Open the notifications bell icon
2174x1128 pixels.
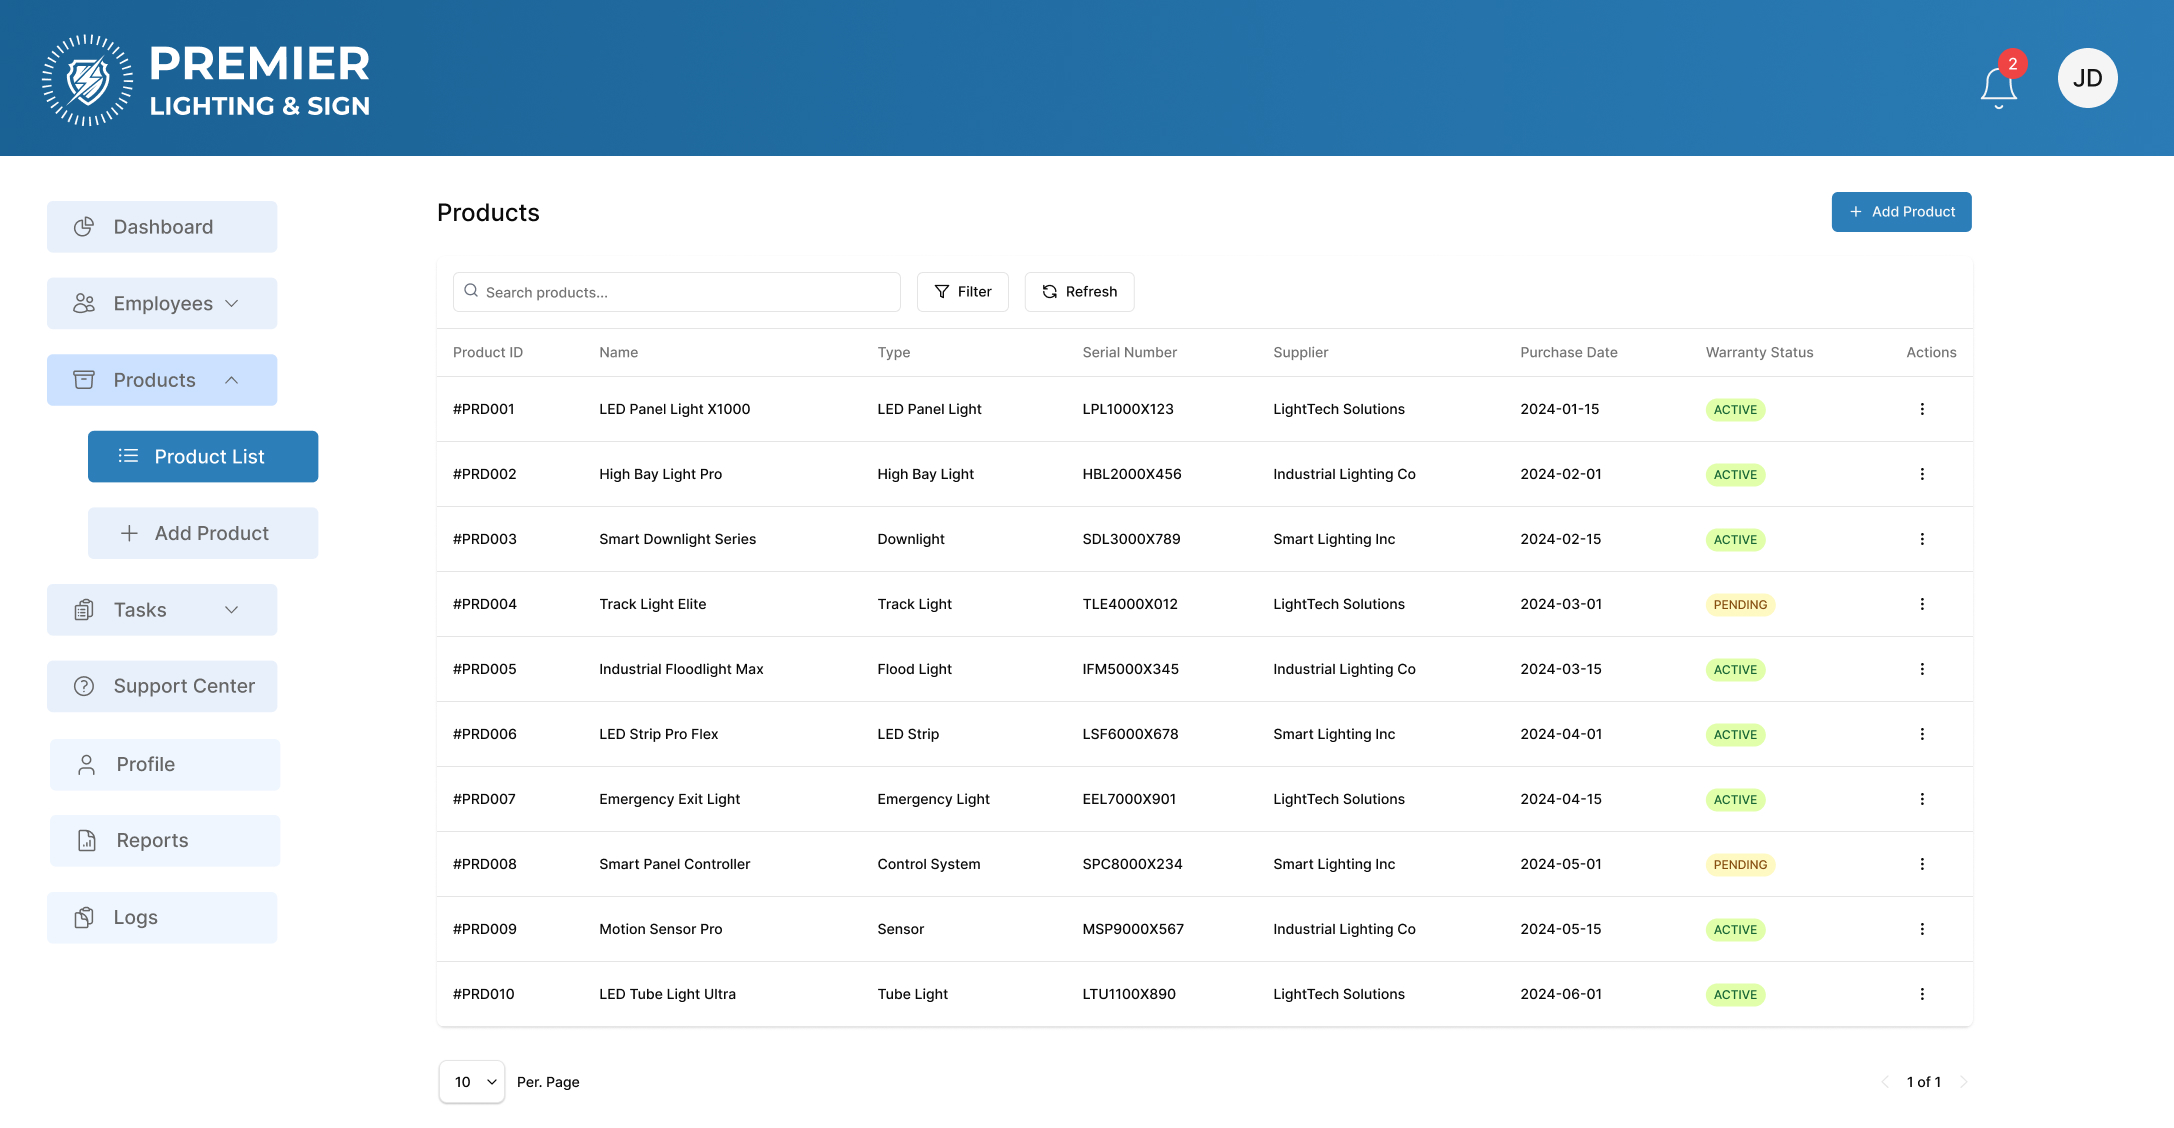[x=1998, y=86]
